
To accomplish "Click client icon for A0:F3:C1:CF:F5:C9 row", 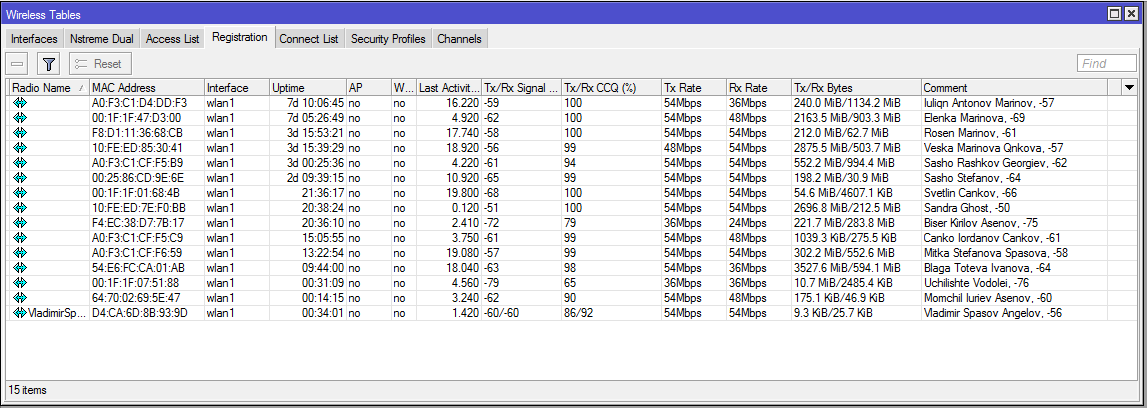I will [19, 238].
